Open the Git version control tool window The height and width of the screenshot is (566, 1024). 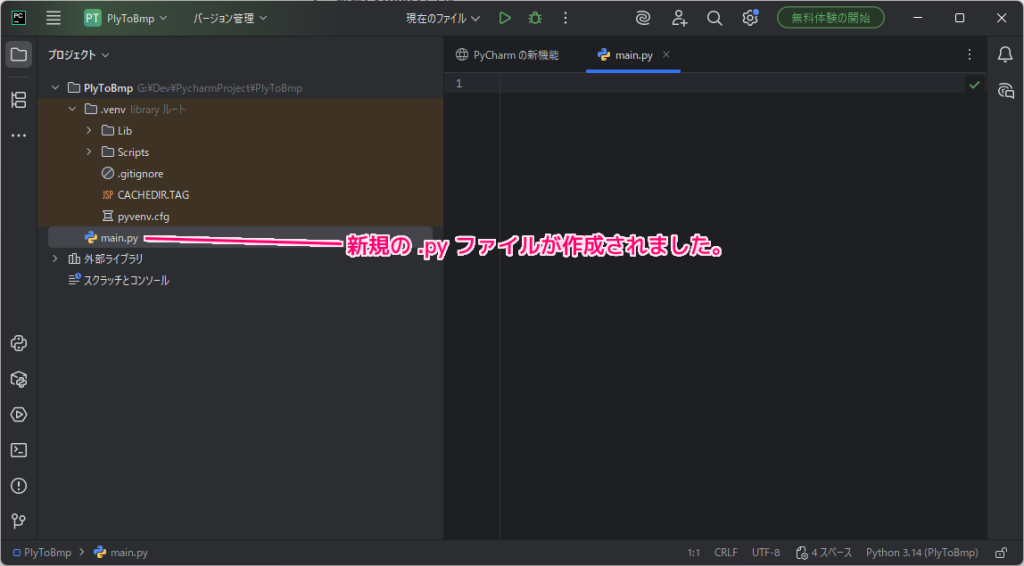click(19, 521)
